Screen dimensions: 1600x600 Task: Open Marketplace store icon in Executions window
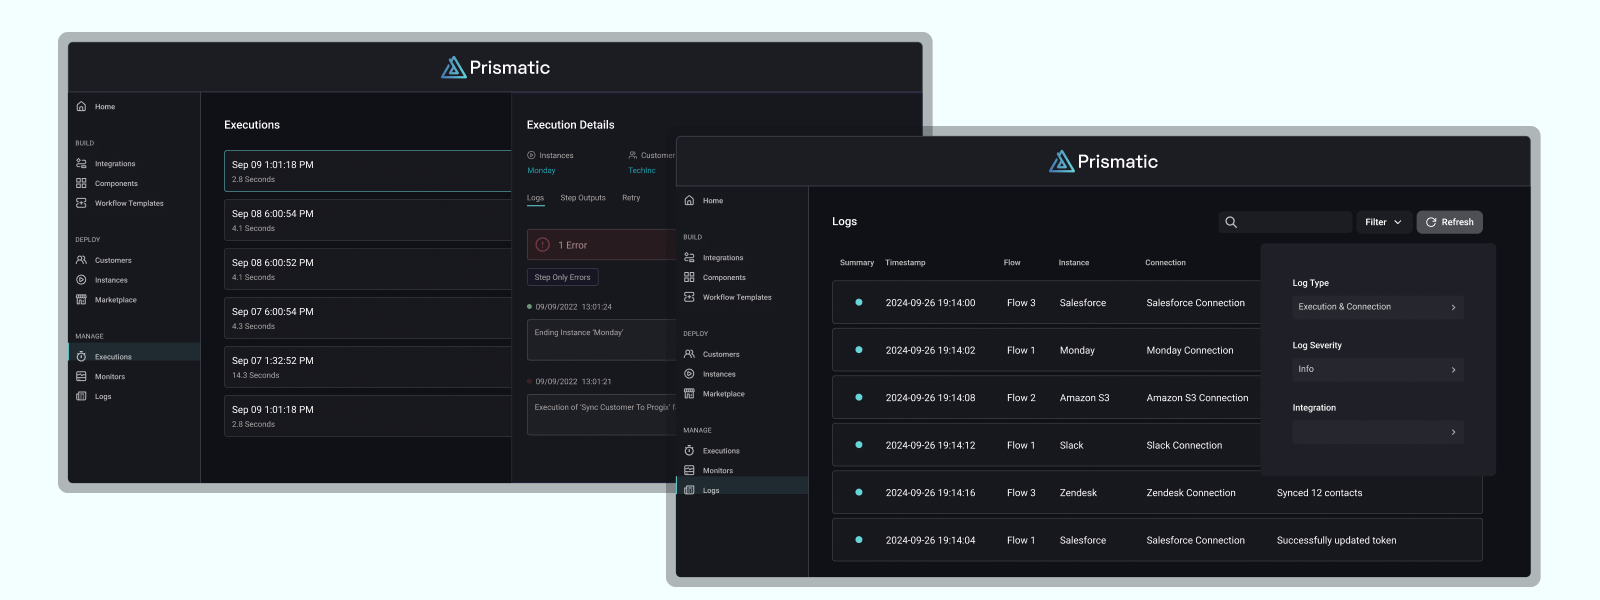(x=81, y=300)
